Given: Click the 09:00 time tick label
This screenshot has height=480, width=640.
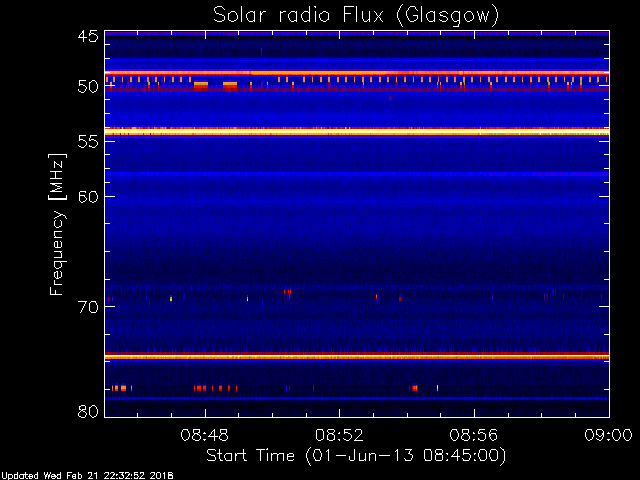Looking at the screenshot, I should tap(609, 435).
